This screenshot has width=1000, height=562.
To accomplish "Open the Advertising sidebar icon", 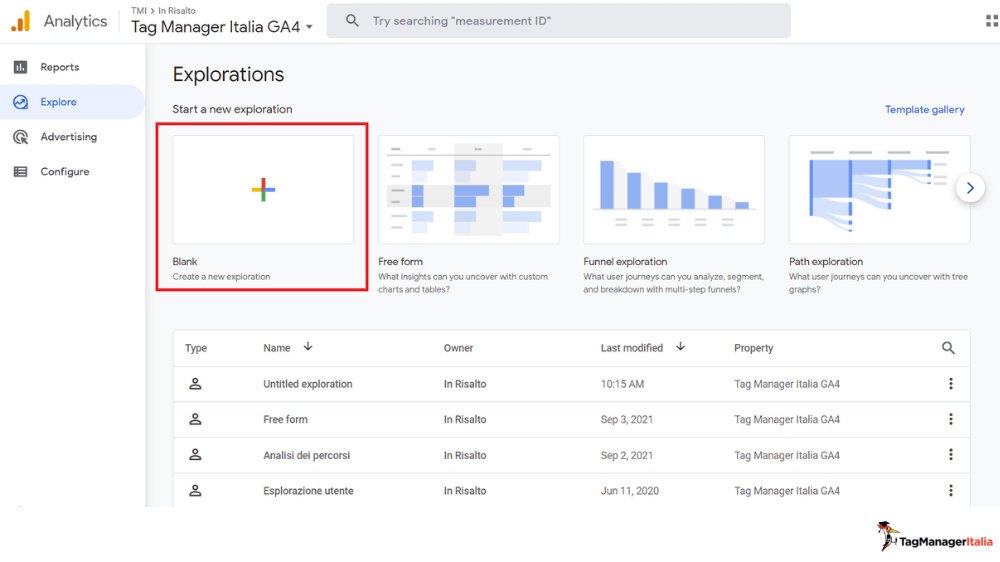I will pos(20,137).
